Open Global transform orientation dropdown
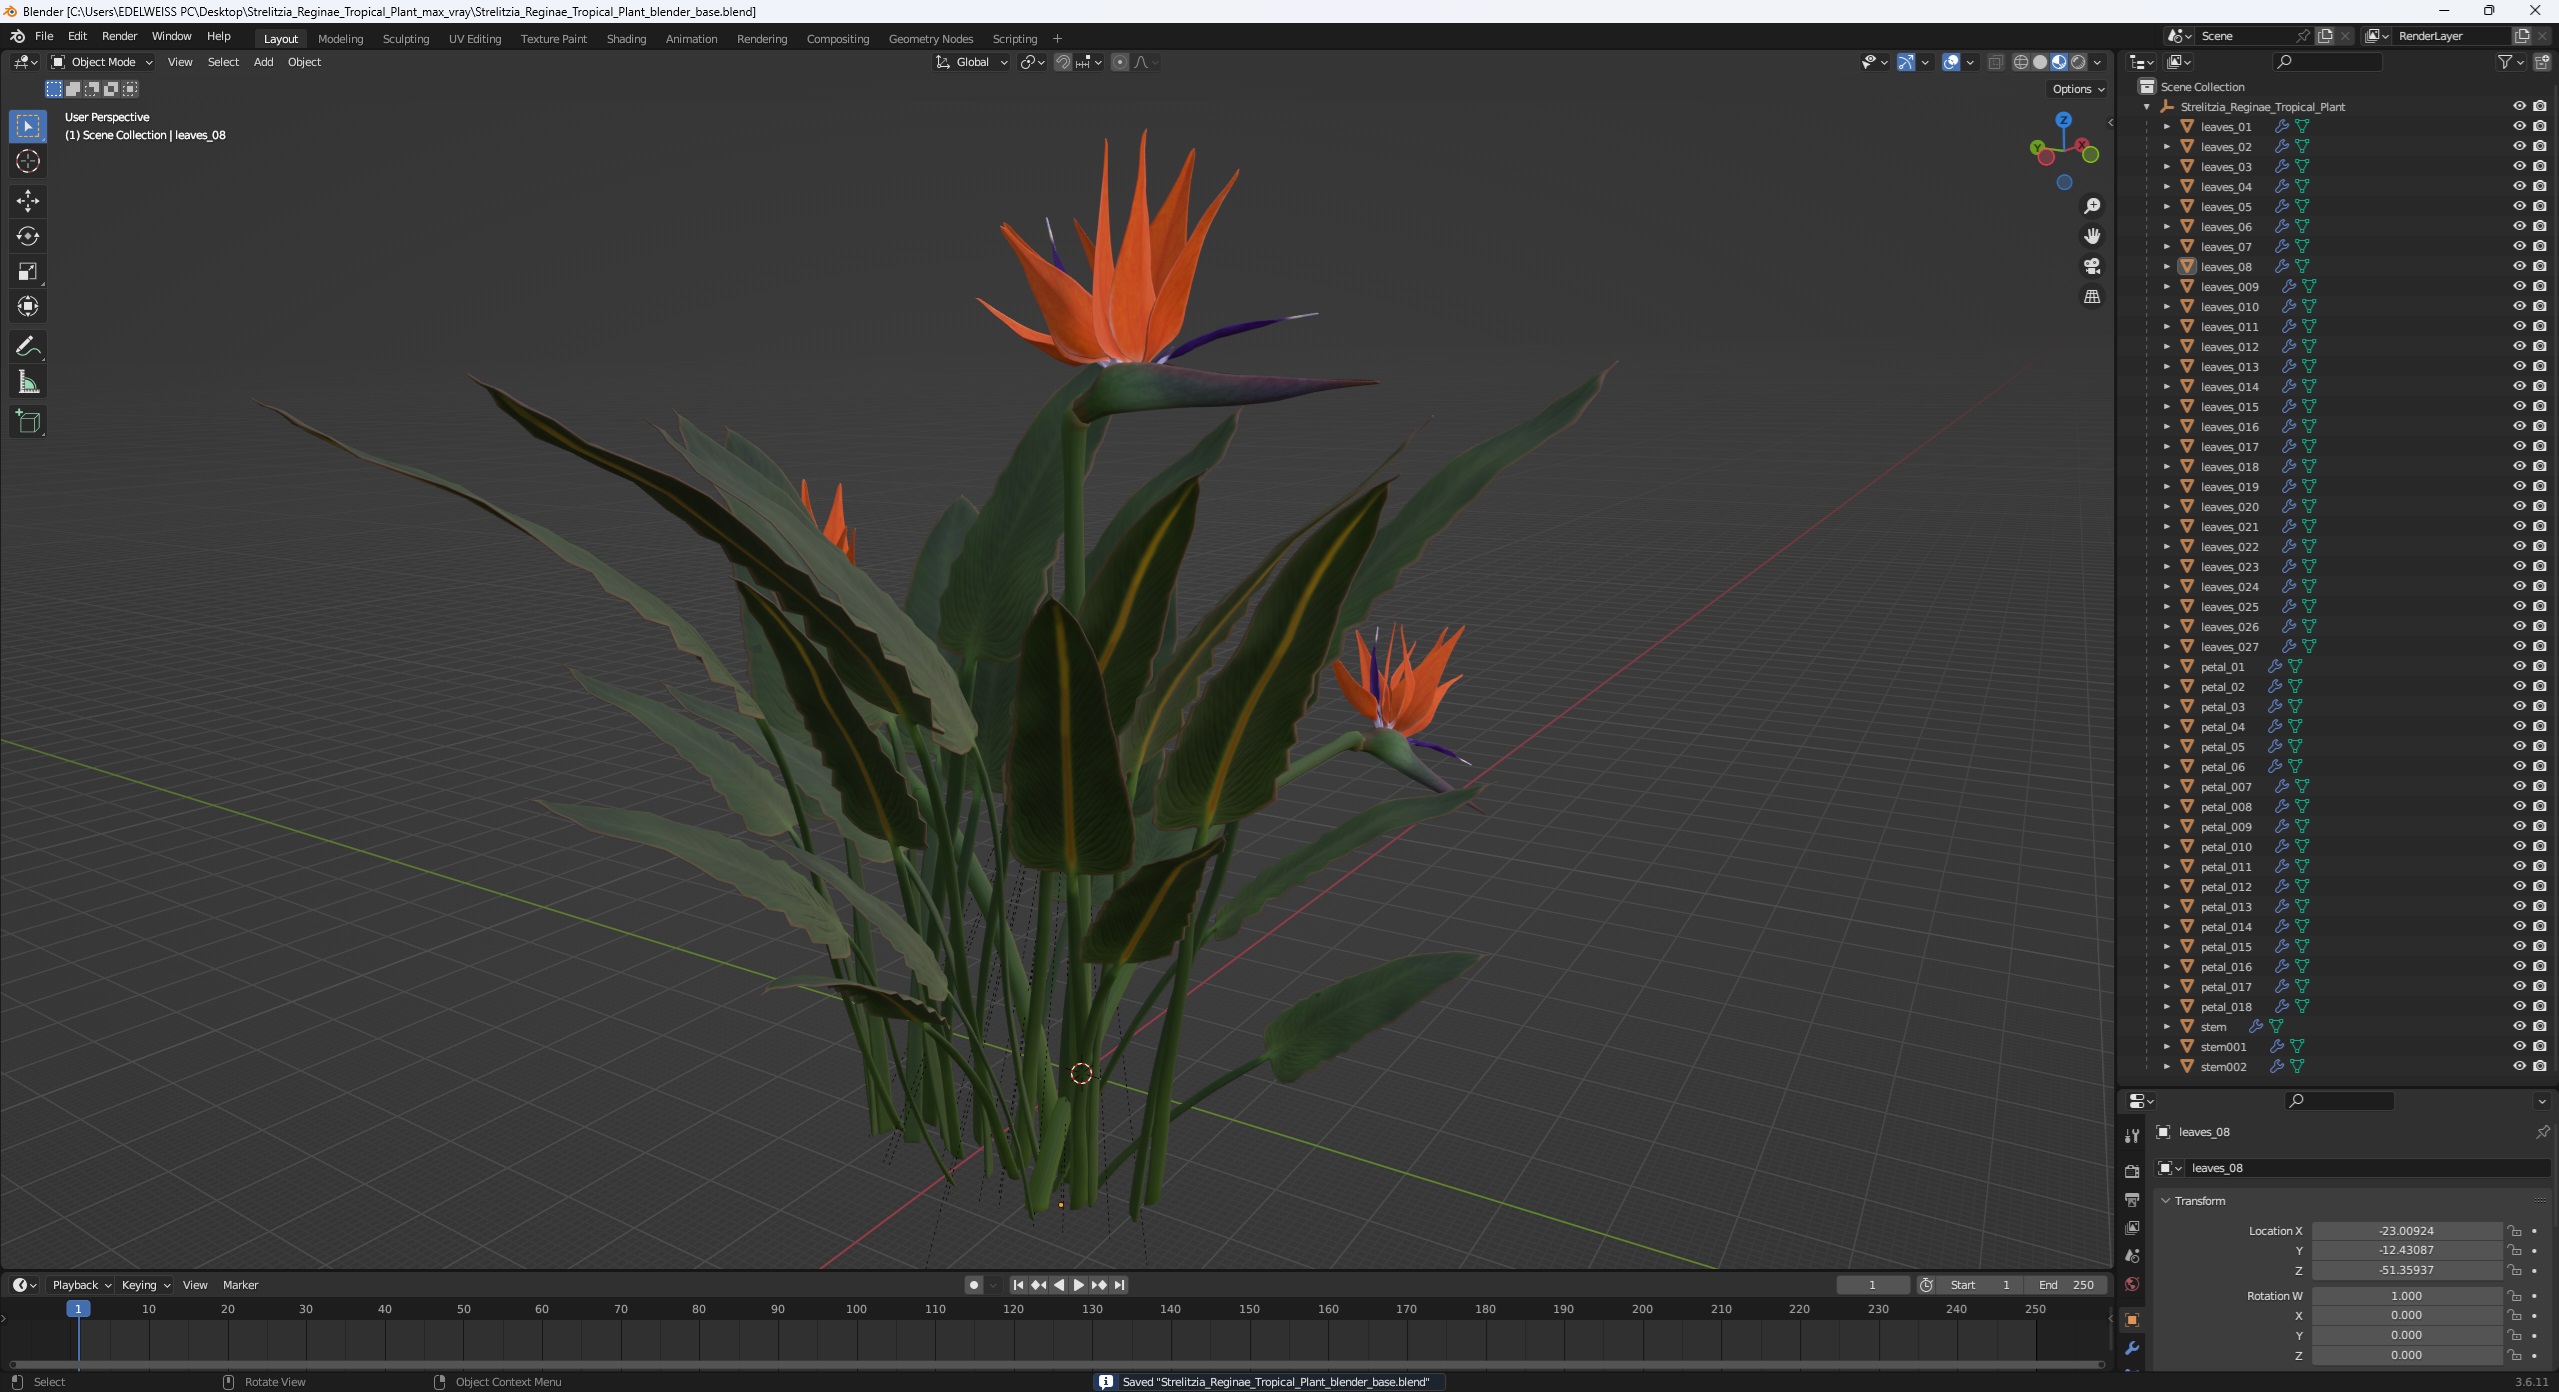 [x=972, y=62]
